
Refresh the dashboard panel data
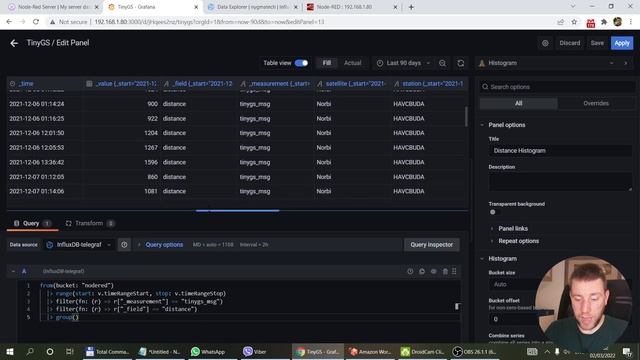click(461, 63)
